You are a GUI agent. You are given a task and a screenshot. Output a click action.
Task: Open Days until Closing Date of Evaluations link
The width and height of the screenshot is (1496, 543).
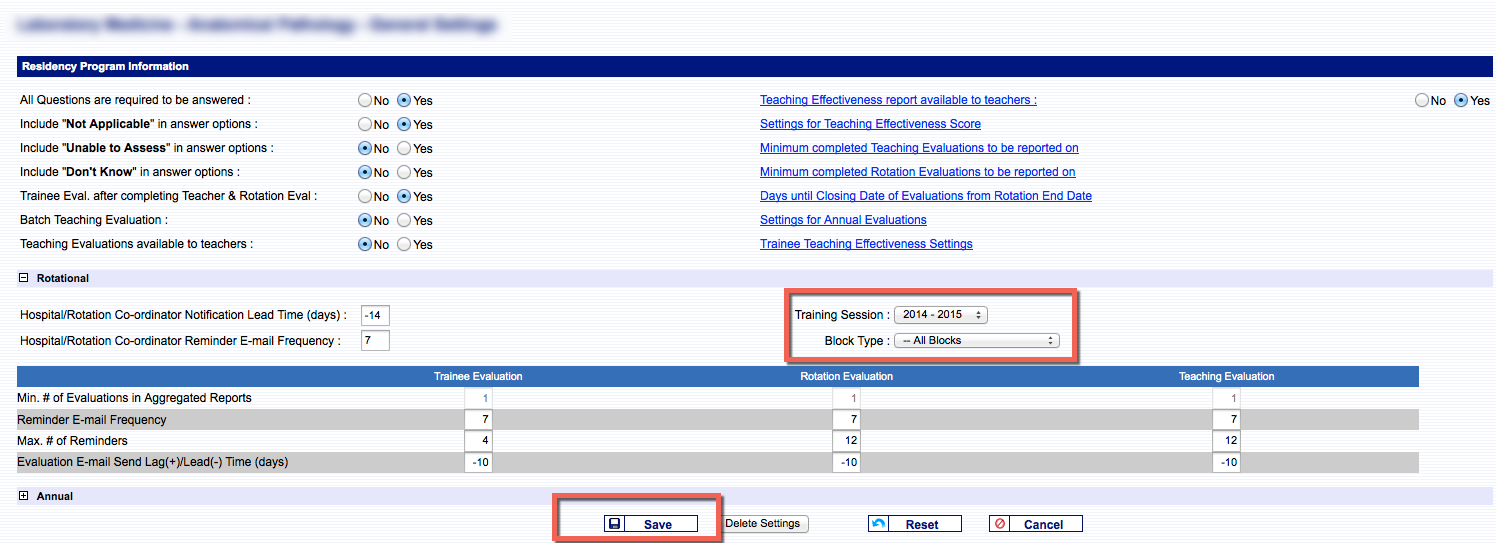pyautogui.click(x=925, y=196)
